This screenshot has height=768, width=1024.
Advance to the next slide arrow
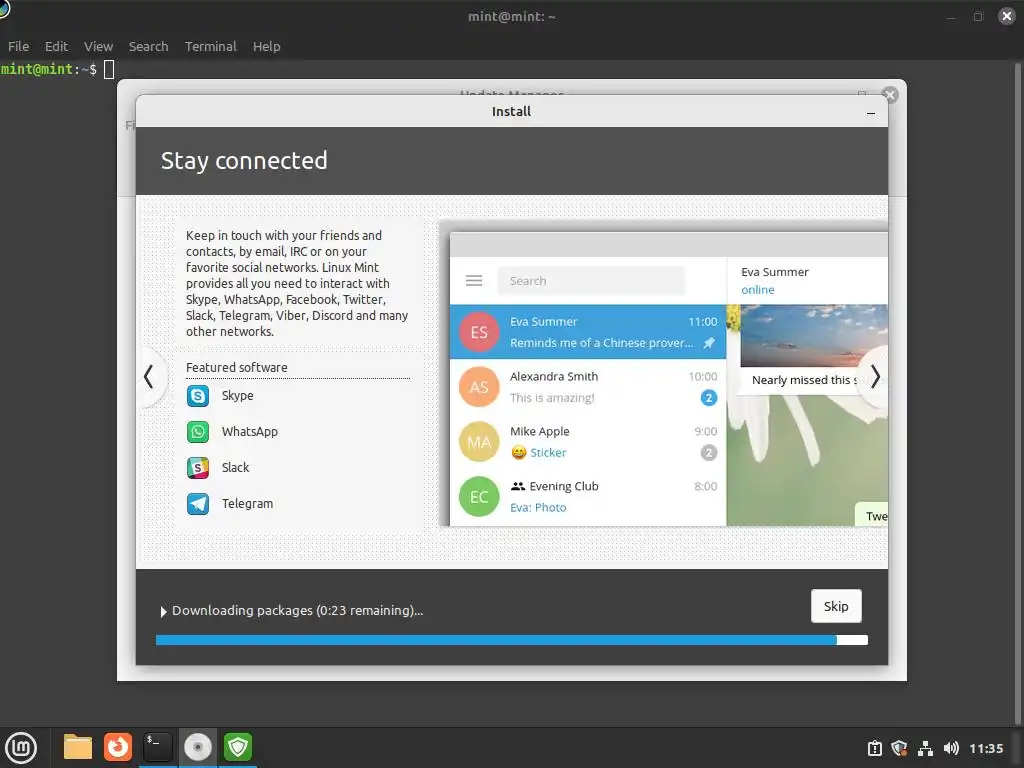(x=875, y=377)
